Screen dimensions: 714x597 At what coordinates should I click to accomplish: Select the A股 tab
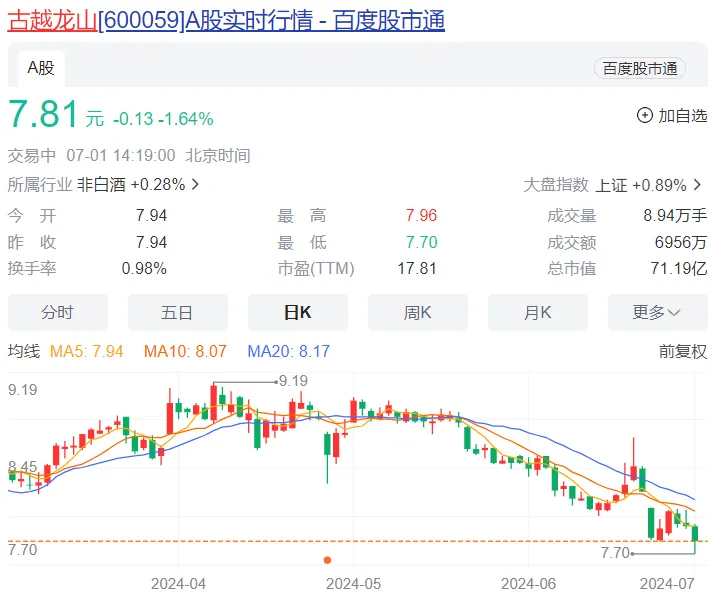click(x=41, y=68)
